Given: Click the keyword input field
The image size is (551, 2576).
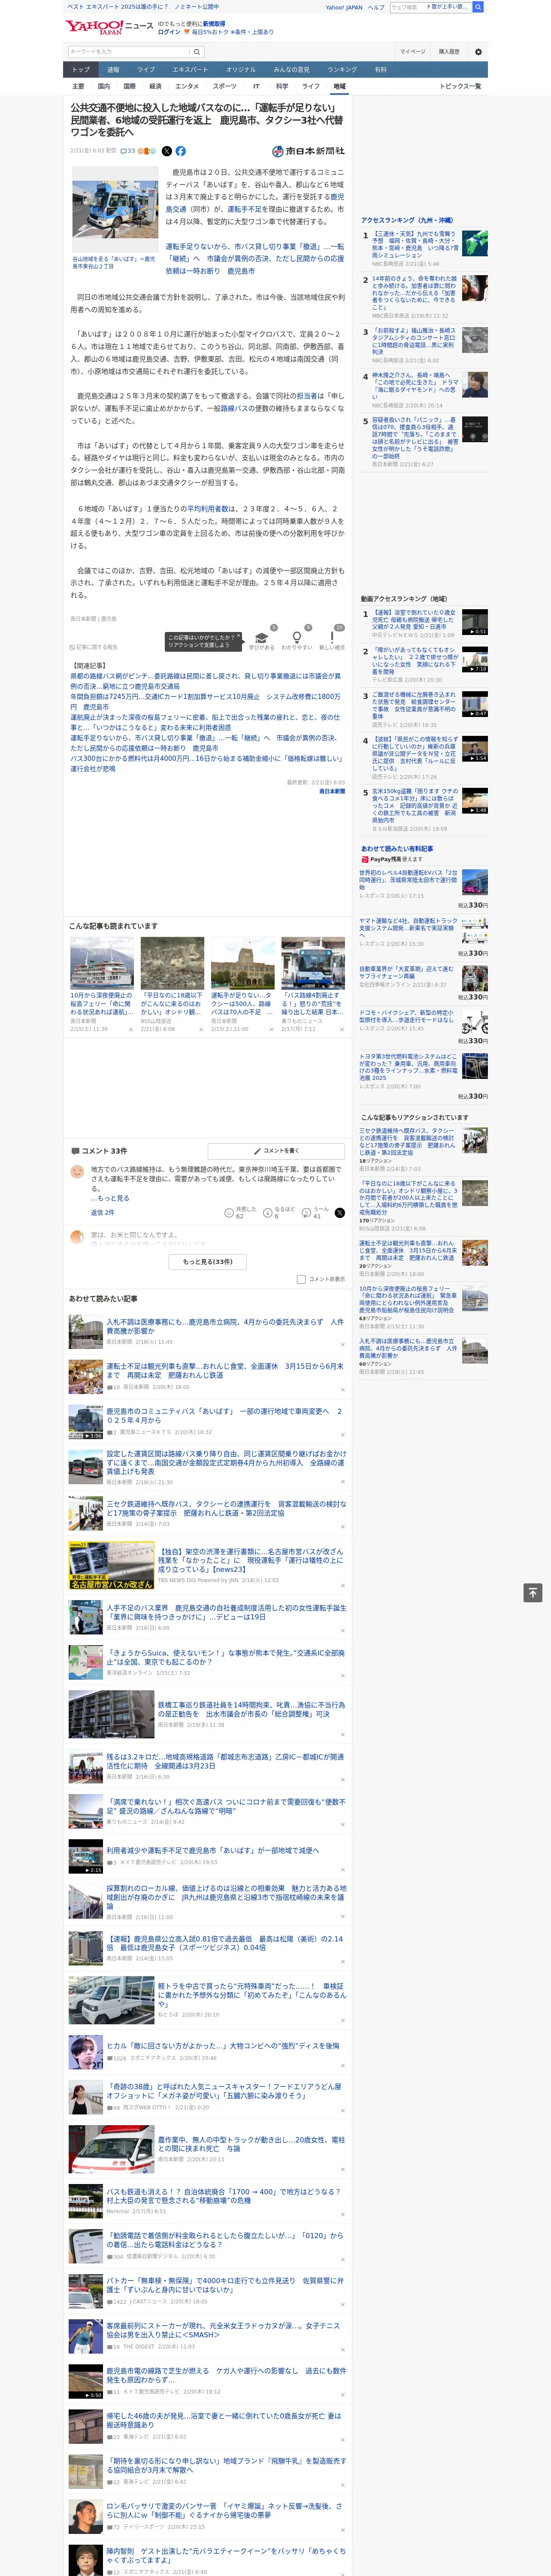Looking at the screenshot, I should (x=129, y=52).
